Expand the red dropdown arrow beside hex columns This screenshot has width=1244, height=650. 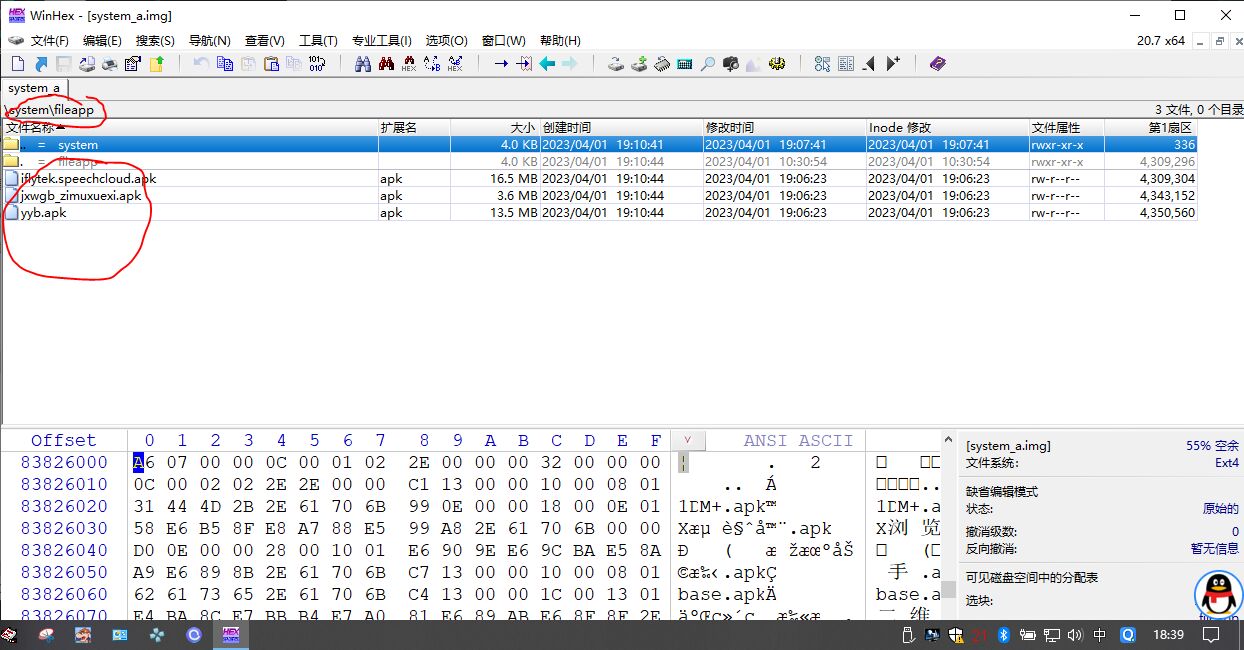tap(686, 441)
